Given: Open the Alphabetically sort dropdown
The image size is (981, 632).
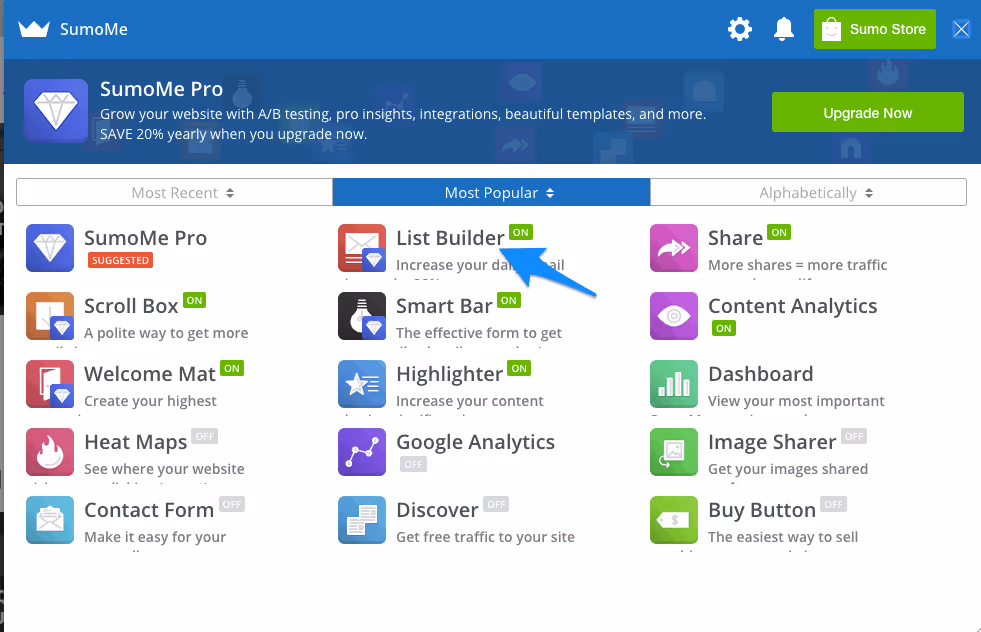Looking at the screenshot, I should (x=807, y=192).
